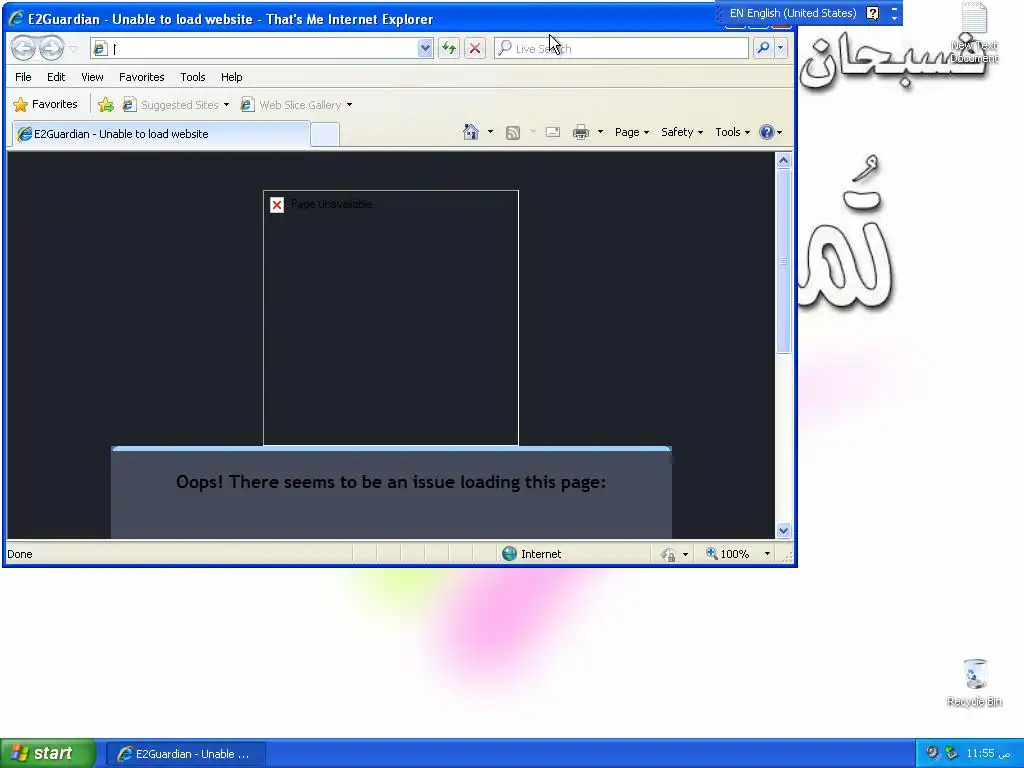Click the broken image Page unavailable icon

pos(277,205)
